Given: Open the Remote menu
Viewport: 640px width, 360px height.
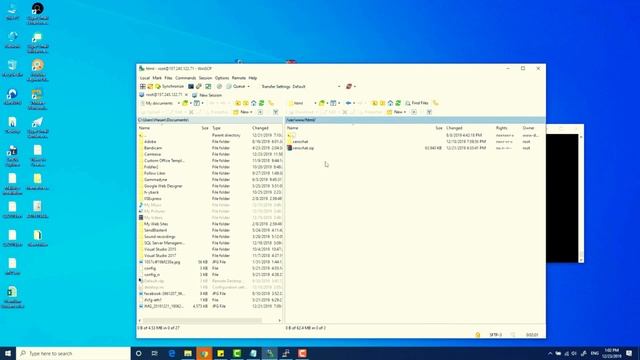Looking at the screenshot, I should click(238, 78).
